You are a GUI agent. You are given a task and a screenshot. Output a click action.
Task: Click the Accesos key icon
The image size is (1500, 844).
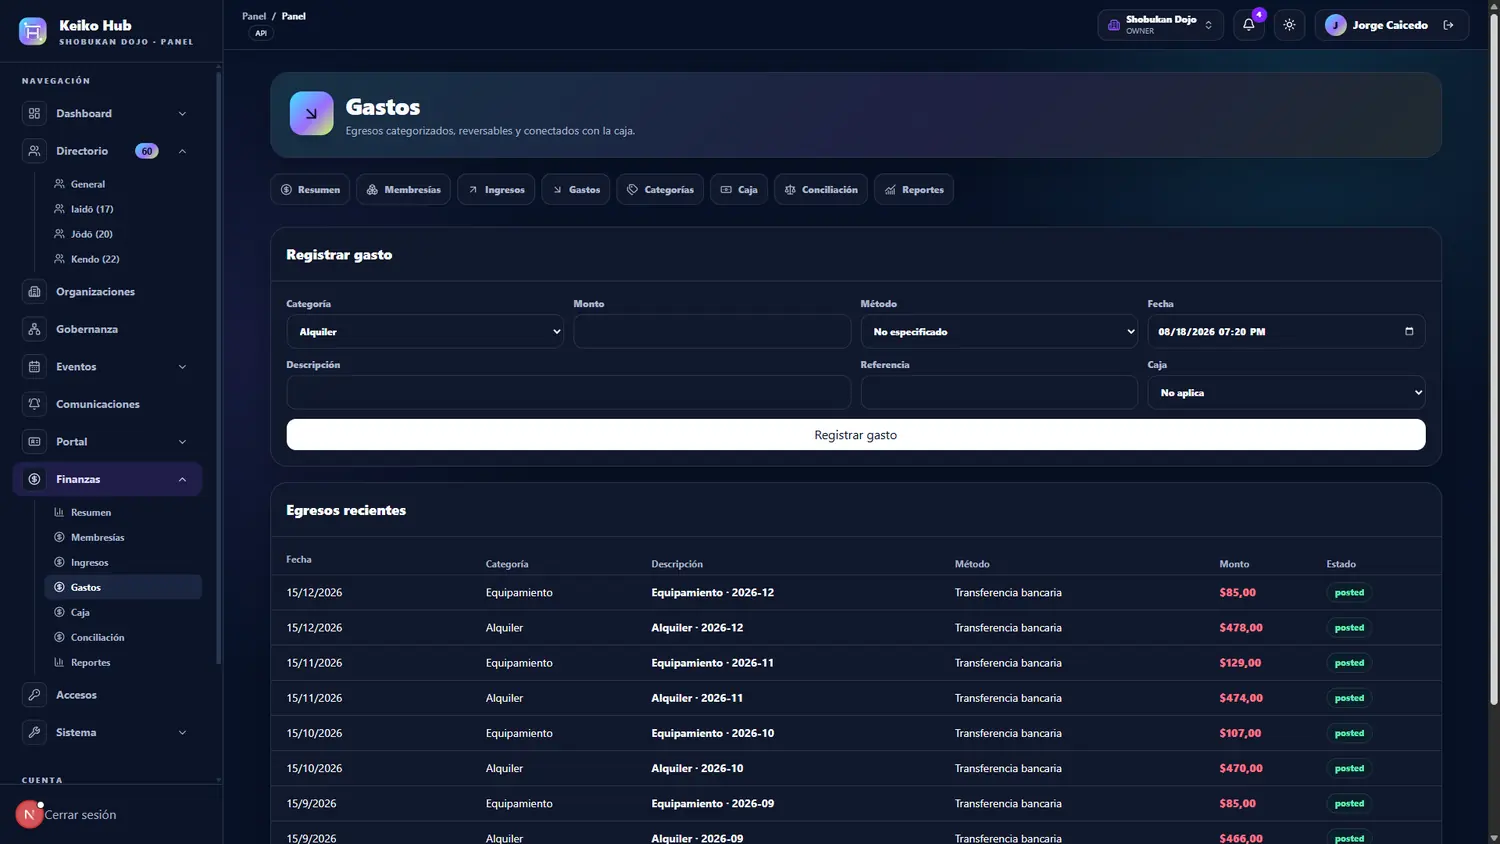[35, 695]
